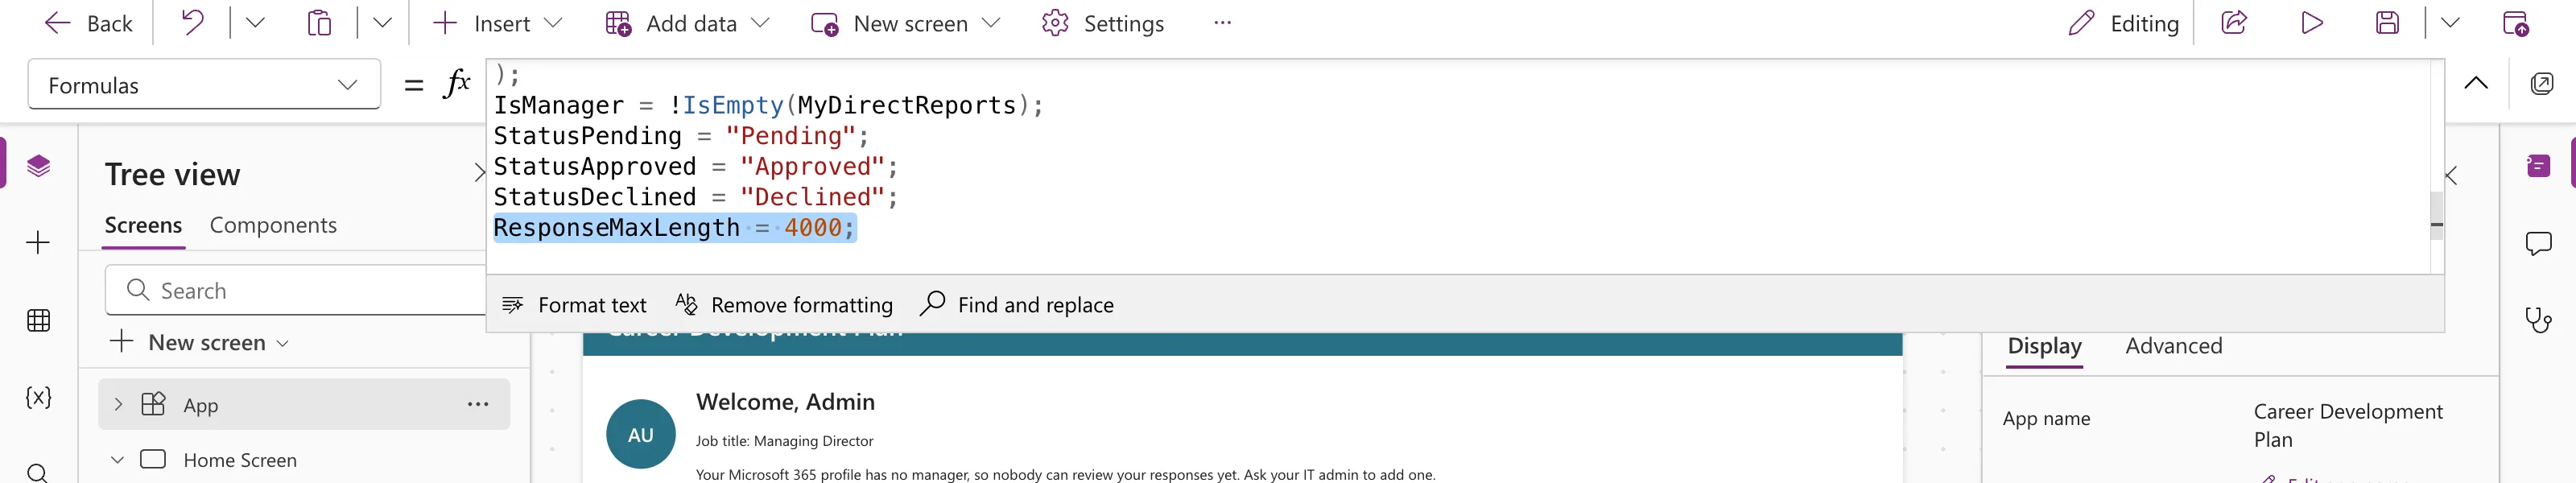Expand the save options dropdown arrow
Screen dimensions: 2576x483
2450,22
